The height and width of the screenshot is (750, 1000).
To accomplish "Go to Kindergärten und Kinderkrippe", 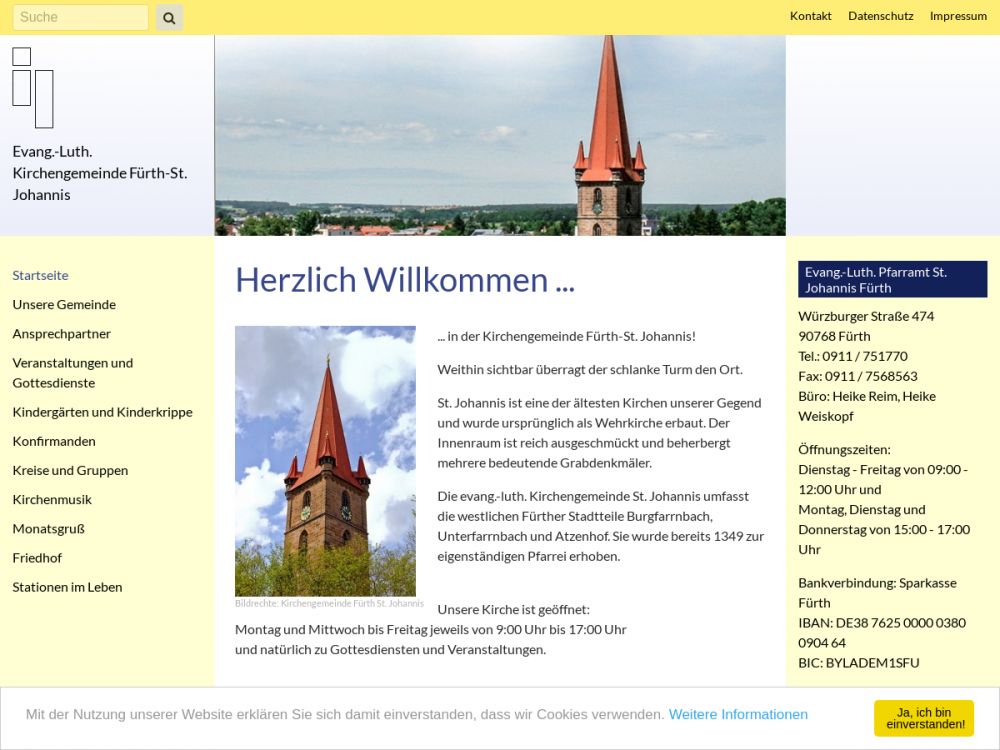I will 102,412.
